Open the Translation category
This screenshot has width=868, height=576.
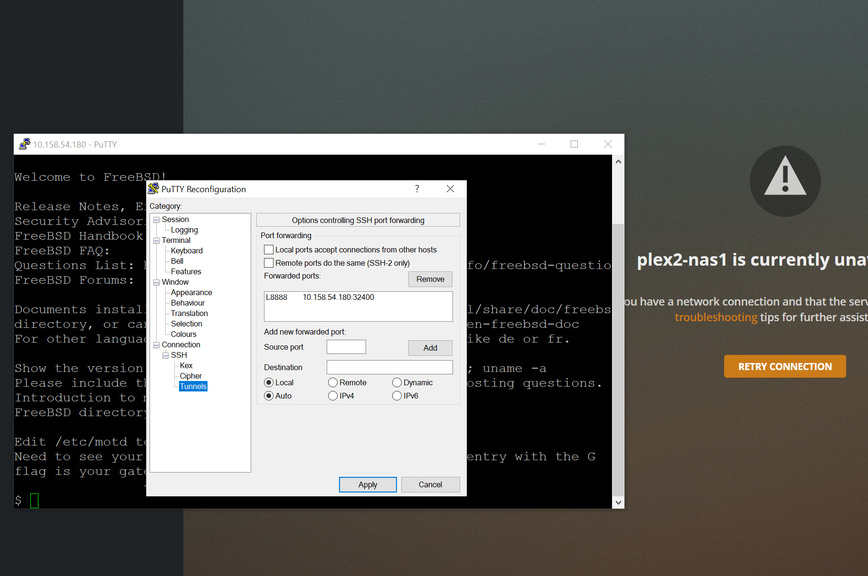click(x=189, y=313)
